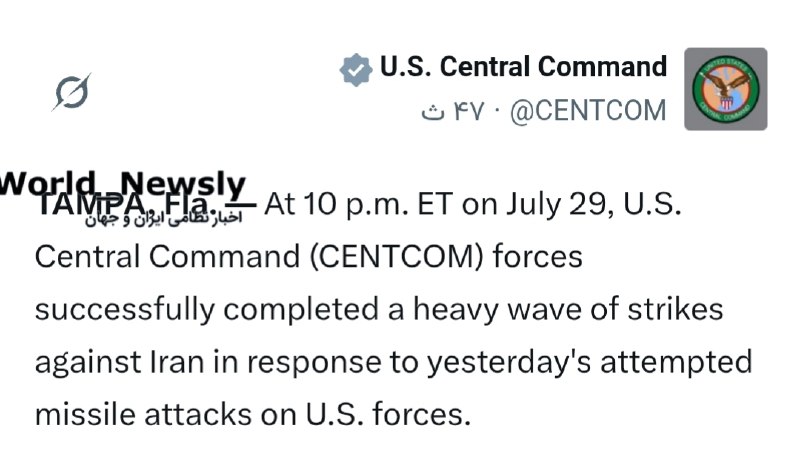Click '(CENTCOM)' in the tweet body

pos(396,256)
